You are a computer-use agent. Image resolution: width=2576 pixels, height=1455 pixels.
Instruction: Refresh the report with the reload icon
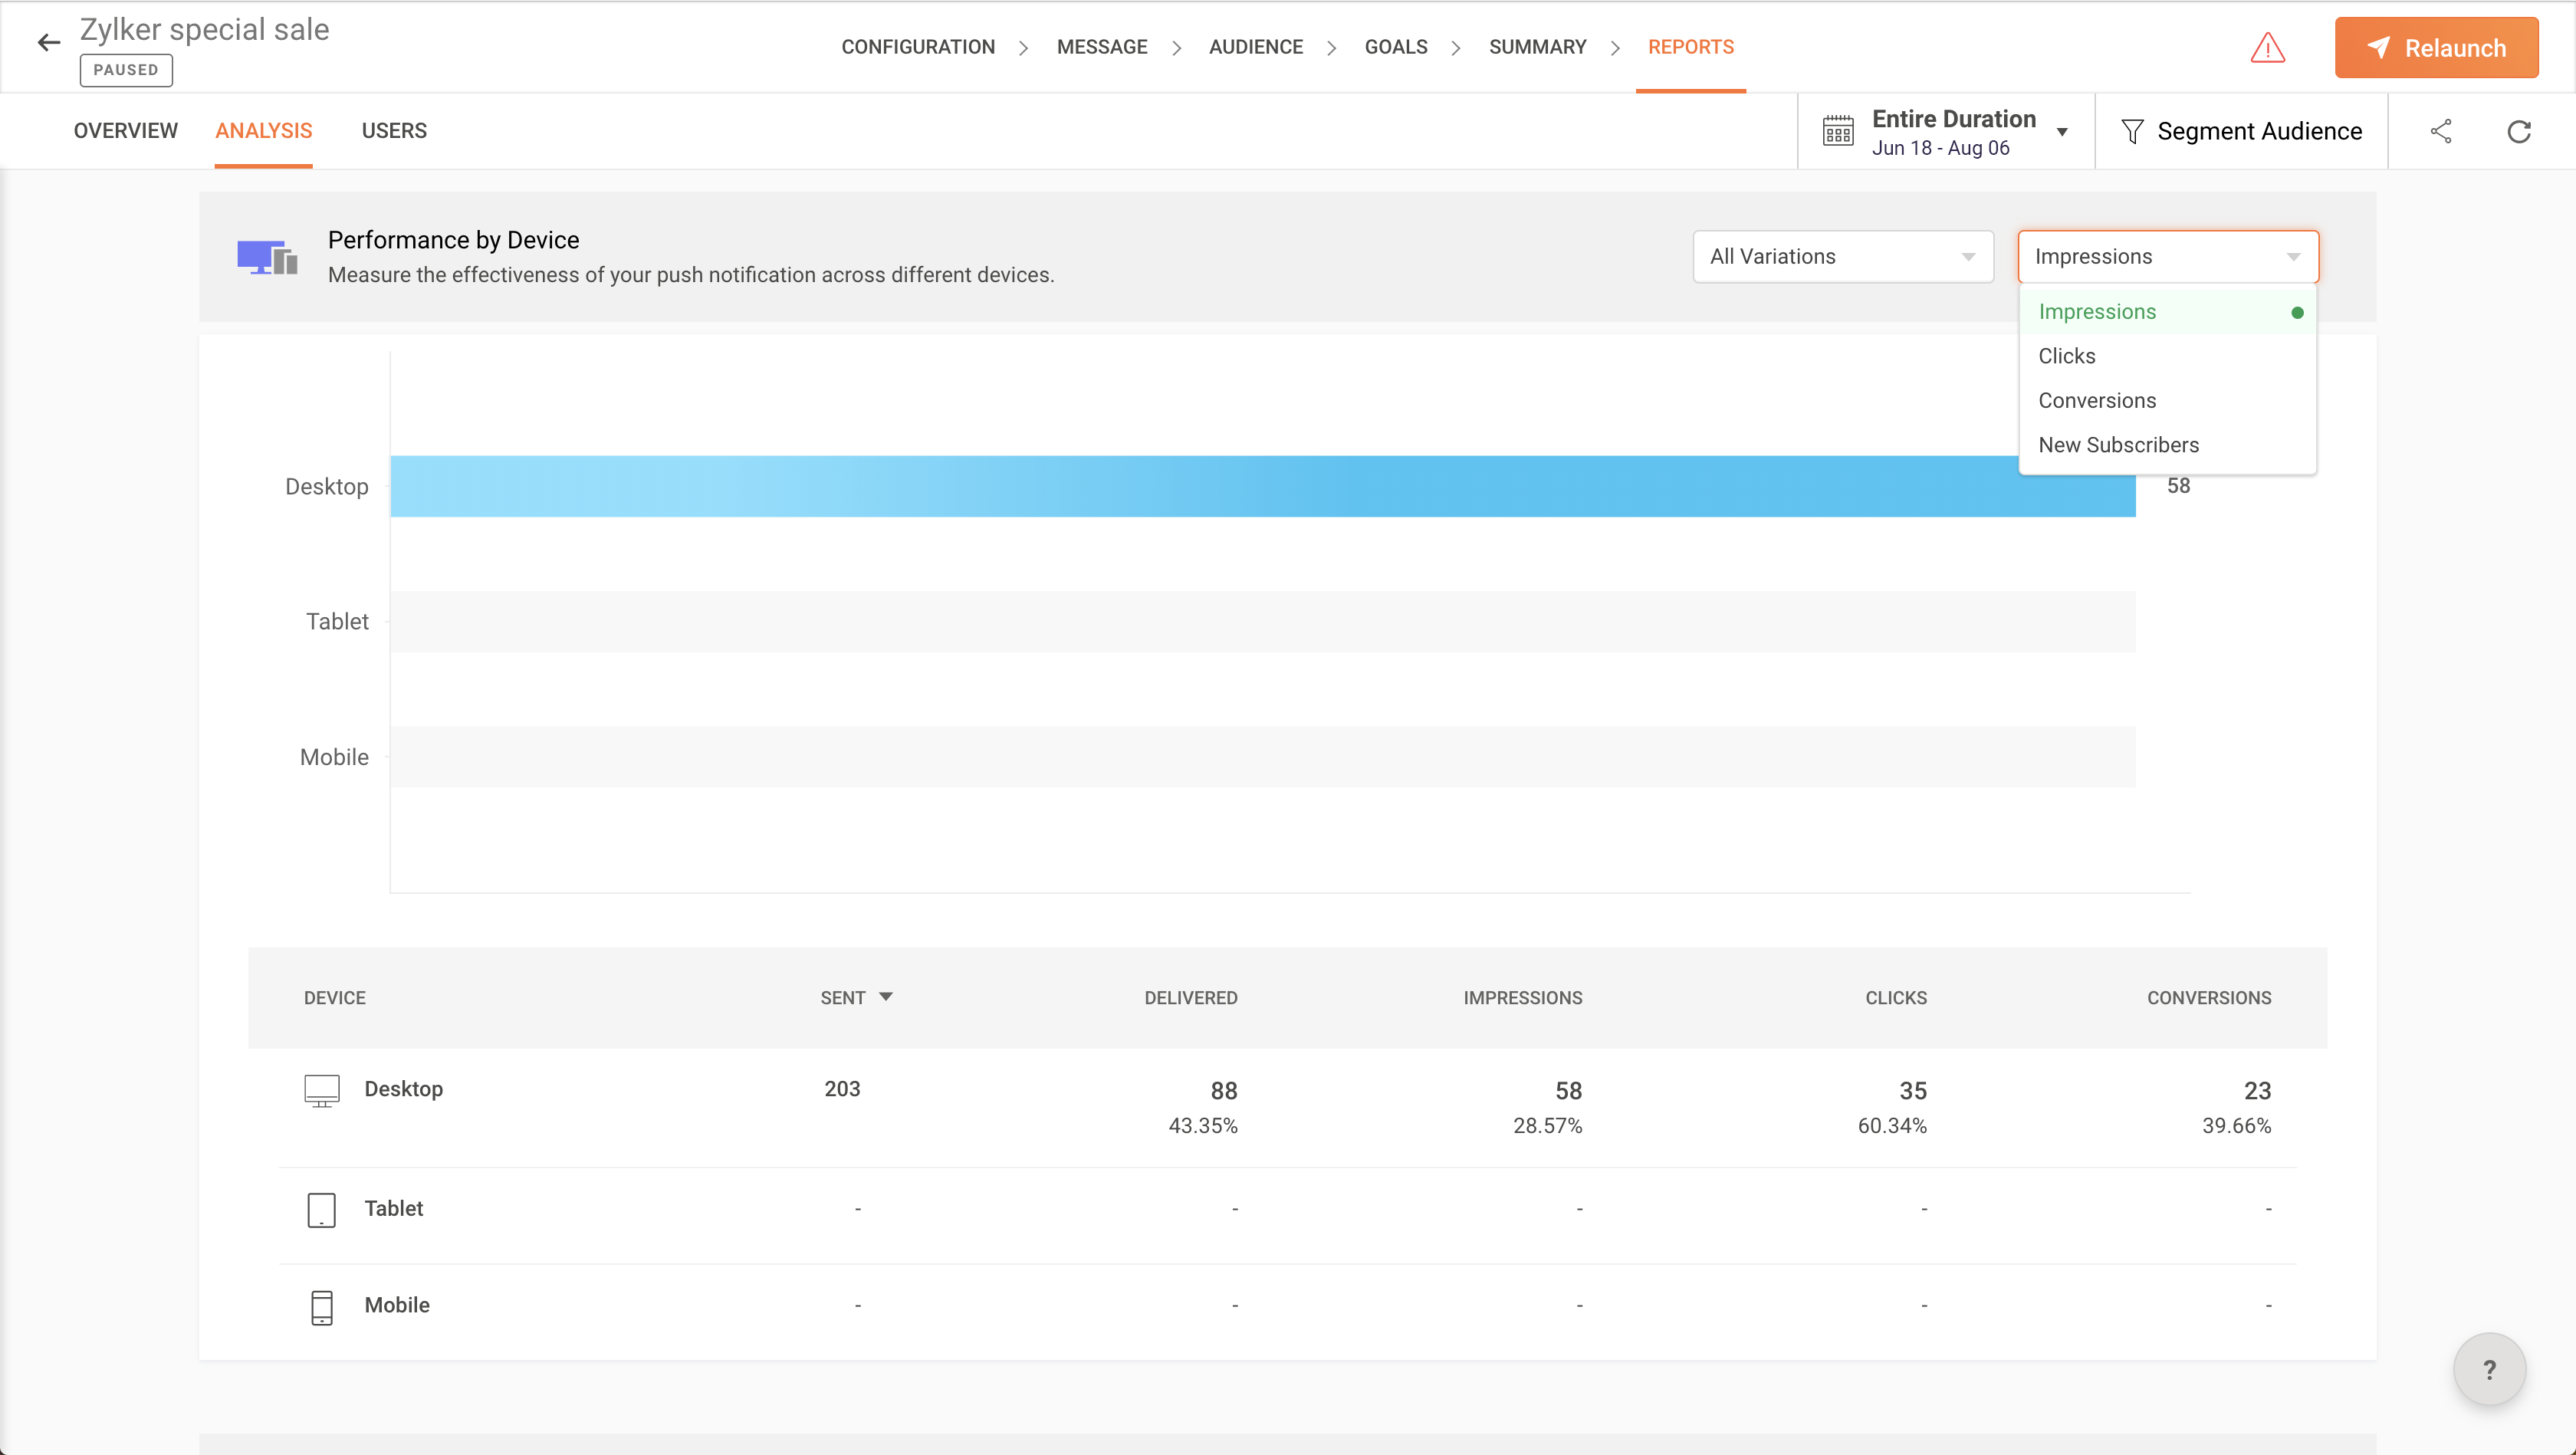[x=2518, y=131]
